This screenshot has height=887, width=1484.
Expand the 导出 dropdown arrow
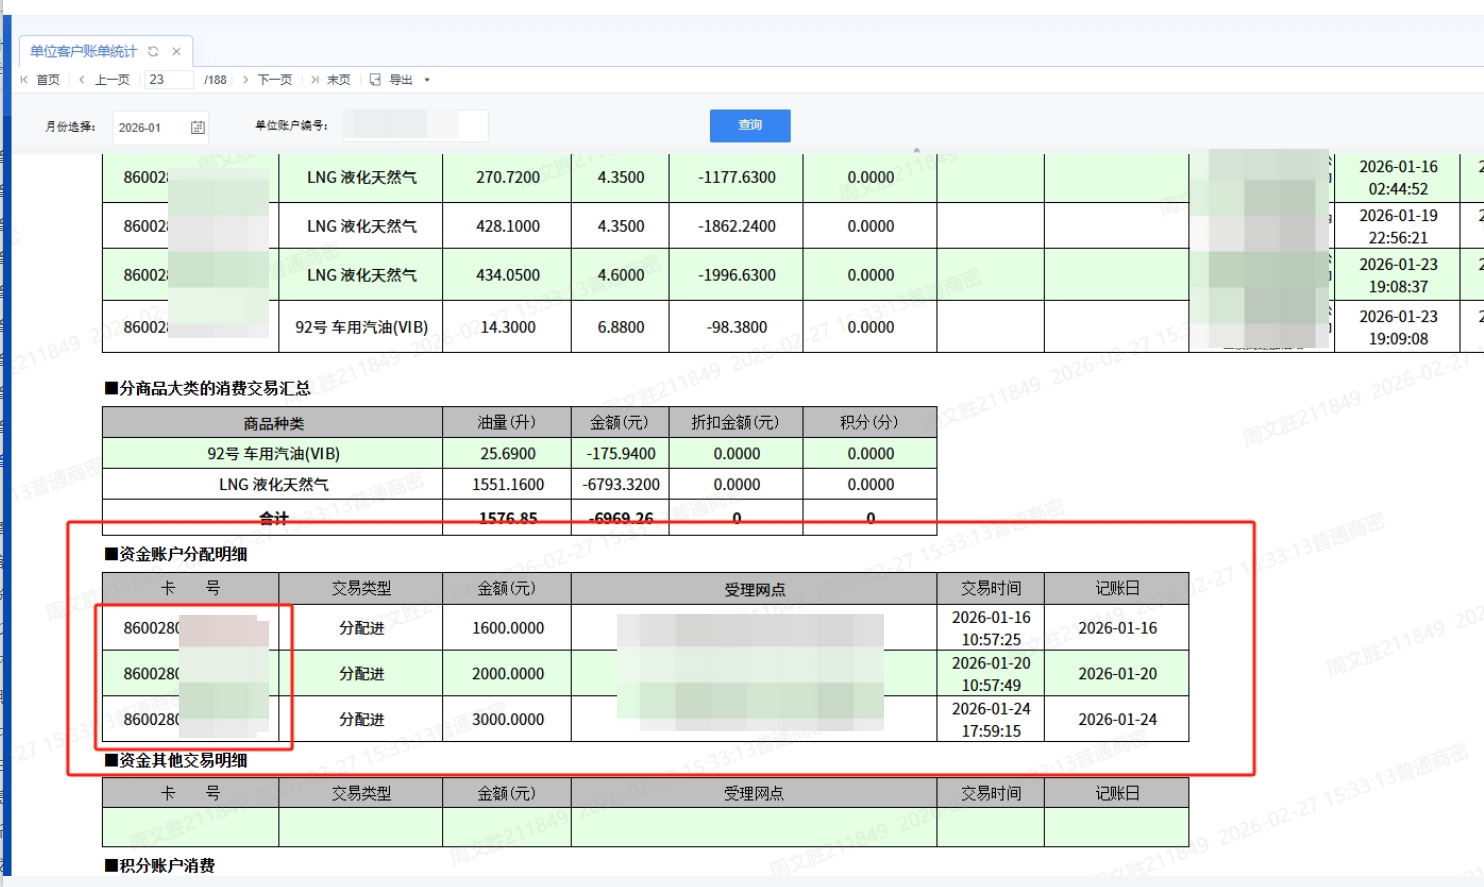pyautogui.click(x=427, y=80)
